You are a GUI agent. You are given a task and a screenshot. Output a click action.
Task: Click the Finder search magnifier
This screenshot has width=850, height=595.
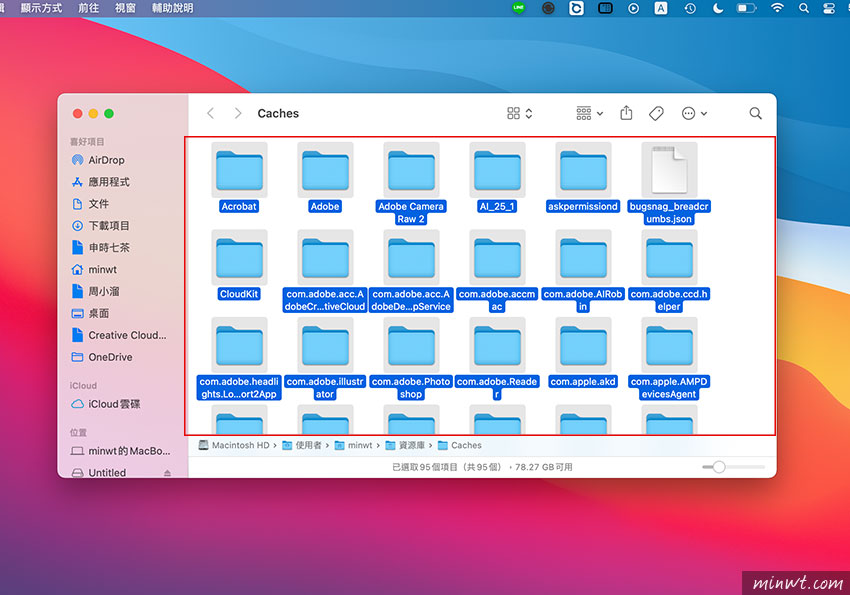click(x=755, y=113)
